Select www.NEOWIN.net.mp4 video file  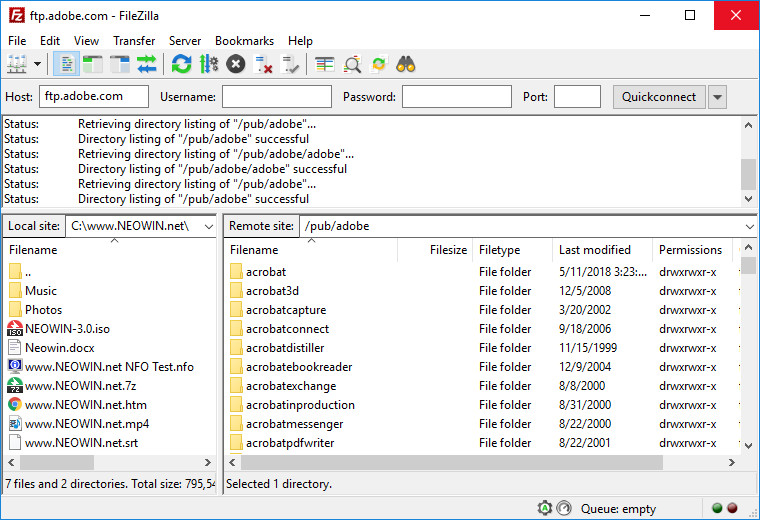tap(111, 424)
